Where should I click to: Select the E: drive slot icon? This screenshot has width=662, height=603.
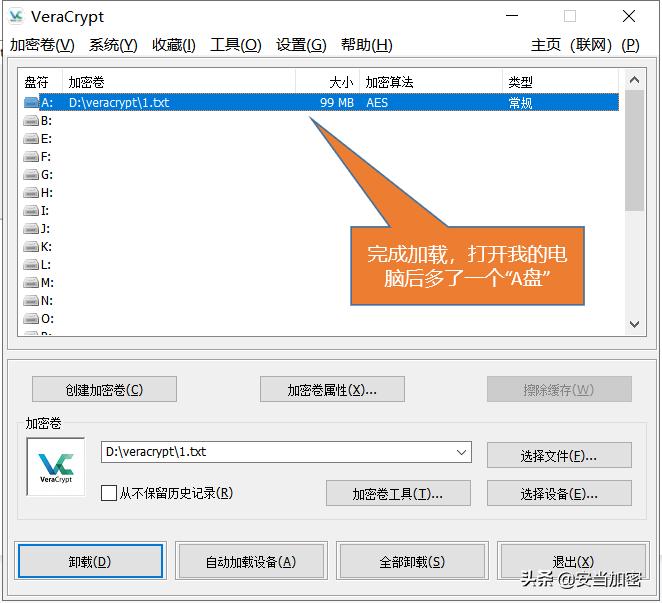click(x=31, y=139)
